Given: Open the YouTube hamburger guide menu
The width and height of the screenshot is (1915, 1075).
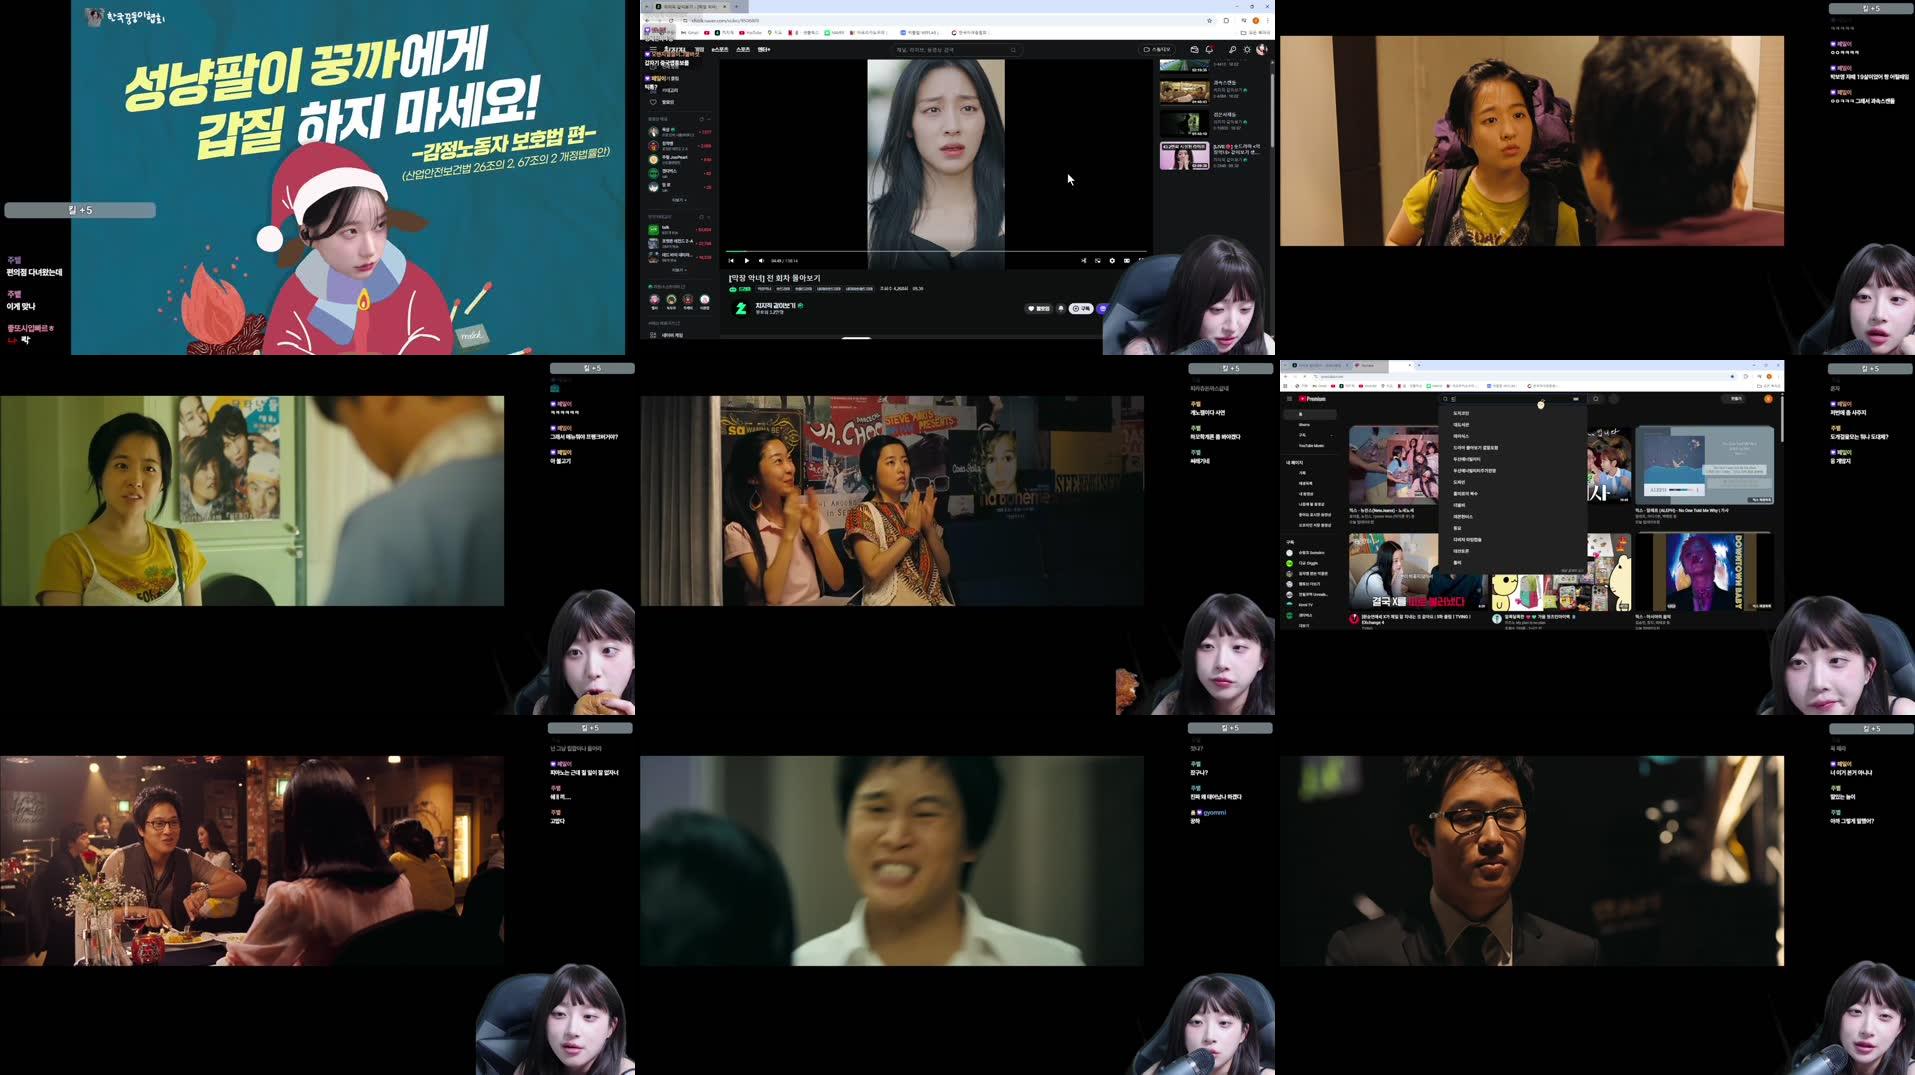Looking at the screenshot, I should pyautogui.click(x=1289, y=399).
